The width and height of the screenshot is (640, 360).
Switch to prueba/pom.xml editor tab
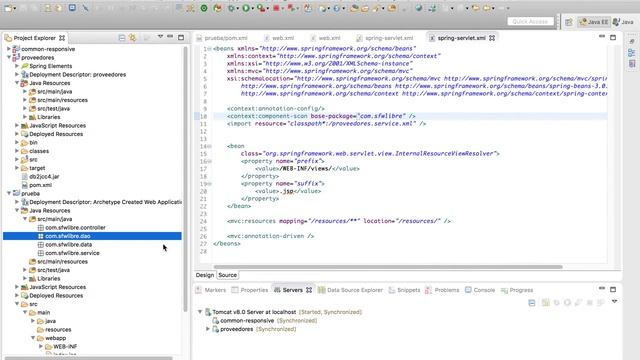[222, 38]
